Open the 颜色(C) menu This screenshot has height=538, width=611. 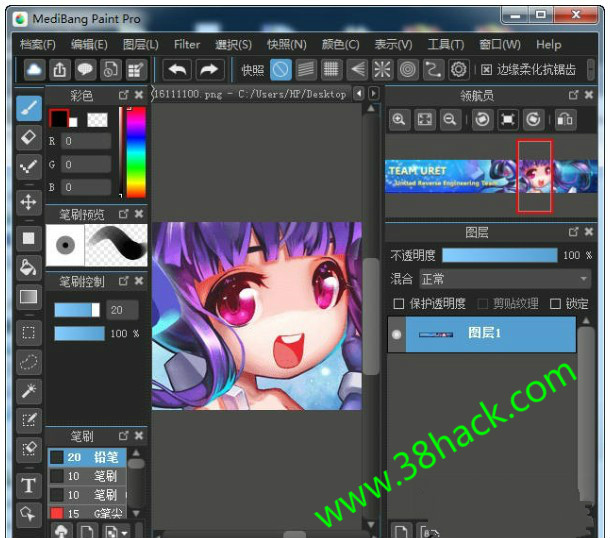coord(341,44)
